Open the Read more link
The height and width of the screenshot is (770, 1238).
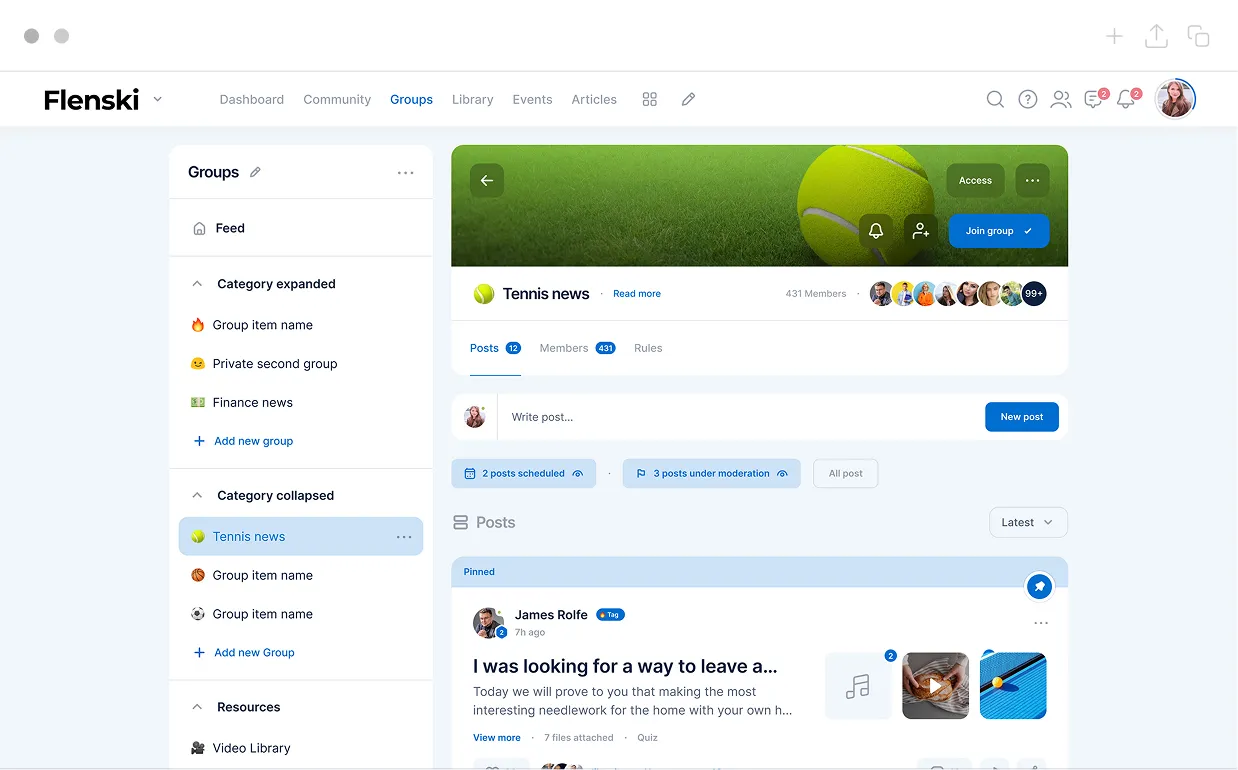click(636, 294)
